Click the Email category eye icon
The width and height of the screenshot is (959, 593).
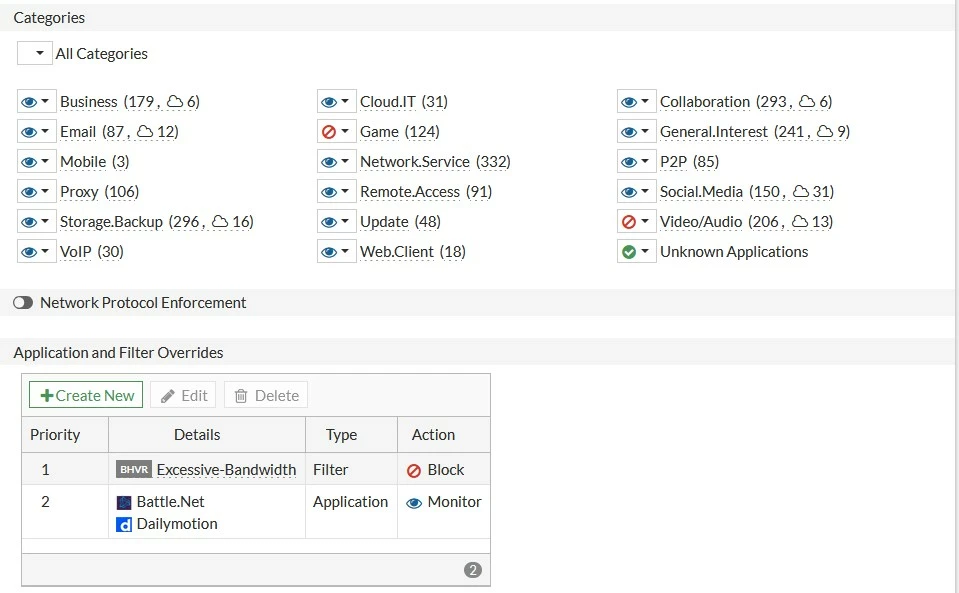[29, 131]
